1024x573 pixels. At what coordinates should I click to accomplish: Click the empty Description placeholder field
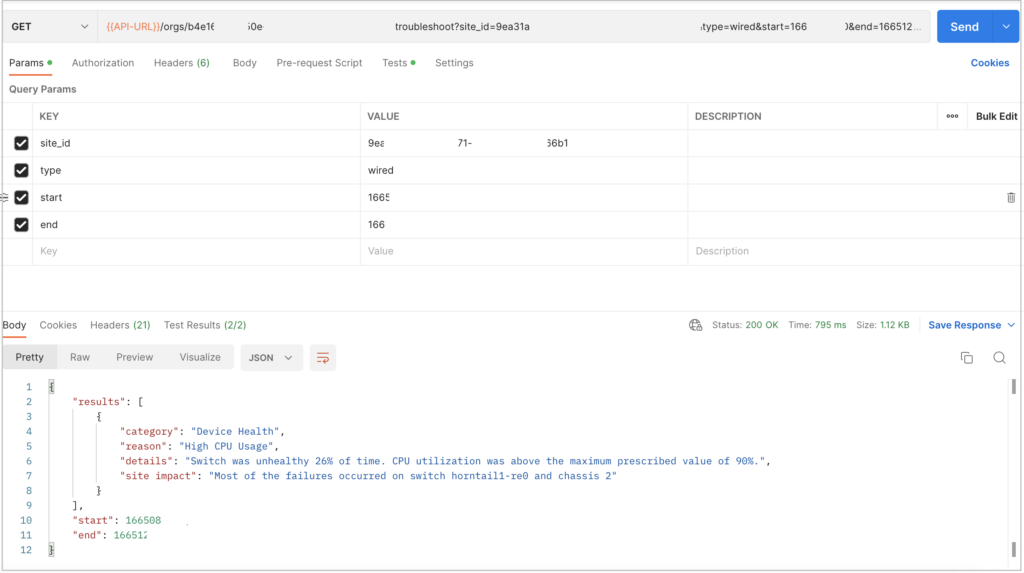[854, 252]
